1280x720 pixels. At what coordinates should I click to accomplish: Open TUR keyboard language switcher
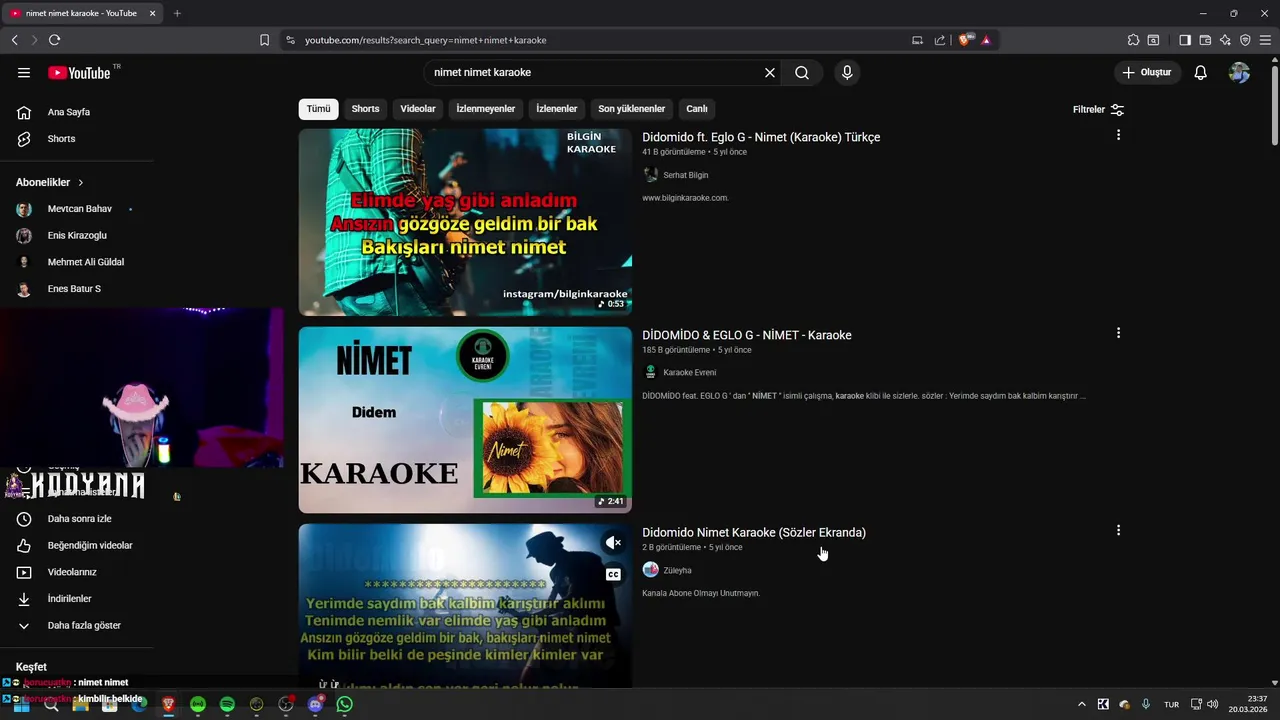point(1171,705)
